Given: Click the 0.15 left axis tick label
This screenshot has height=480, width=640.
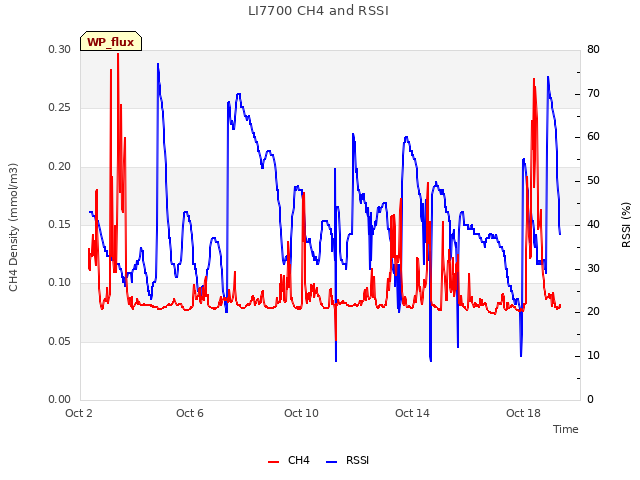Looking at the screenshot, I should pos(60,224).
